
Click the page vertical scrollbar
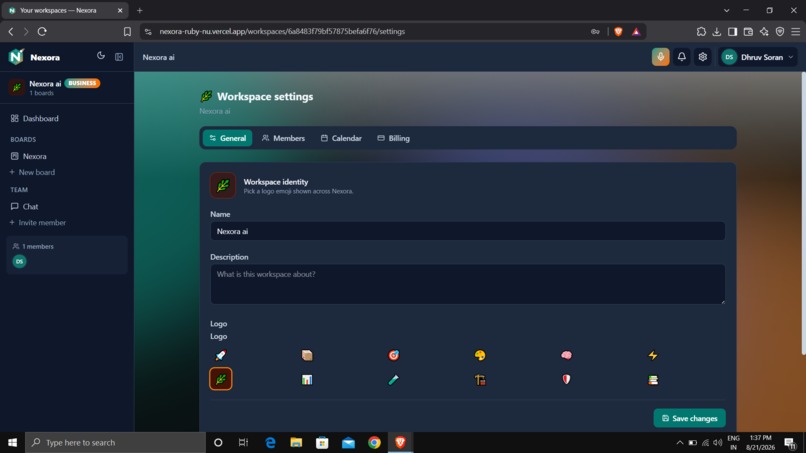[803, 213]
